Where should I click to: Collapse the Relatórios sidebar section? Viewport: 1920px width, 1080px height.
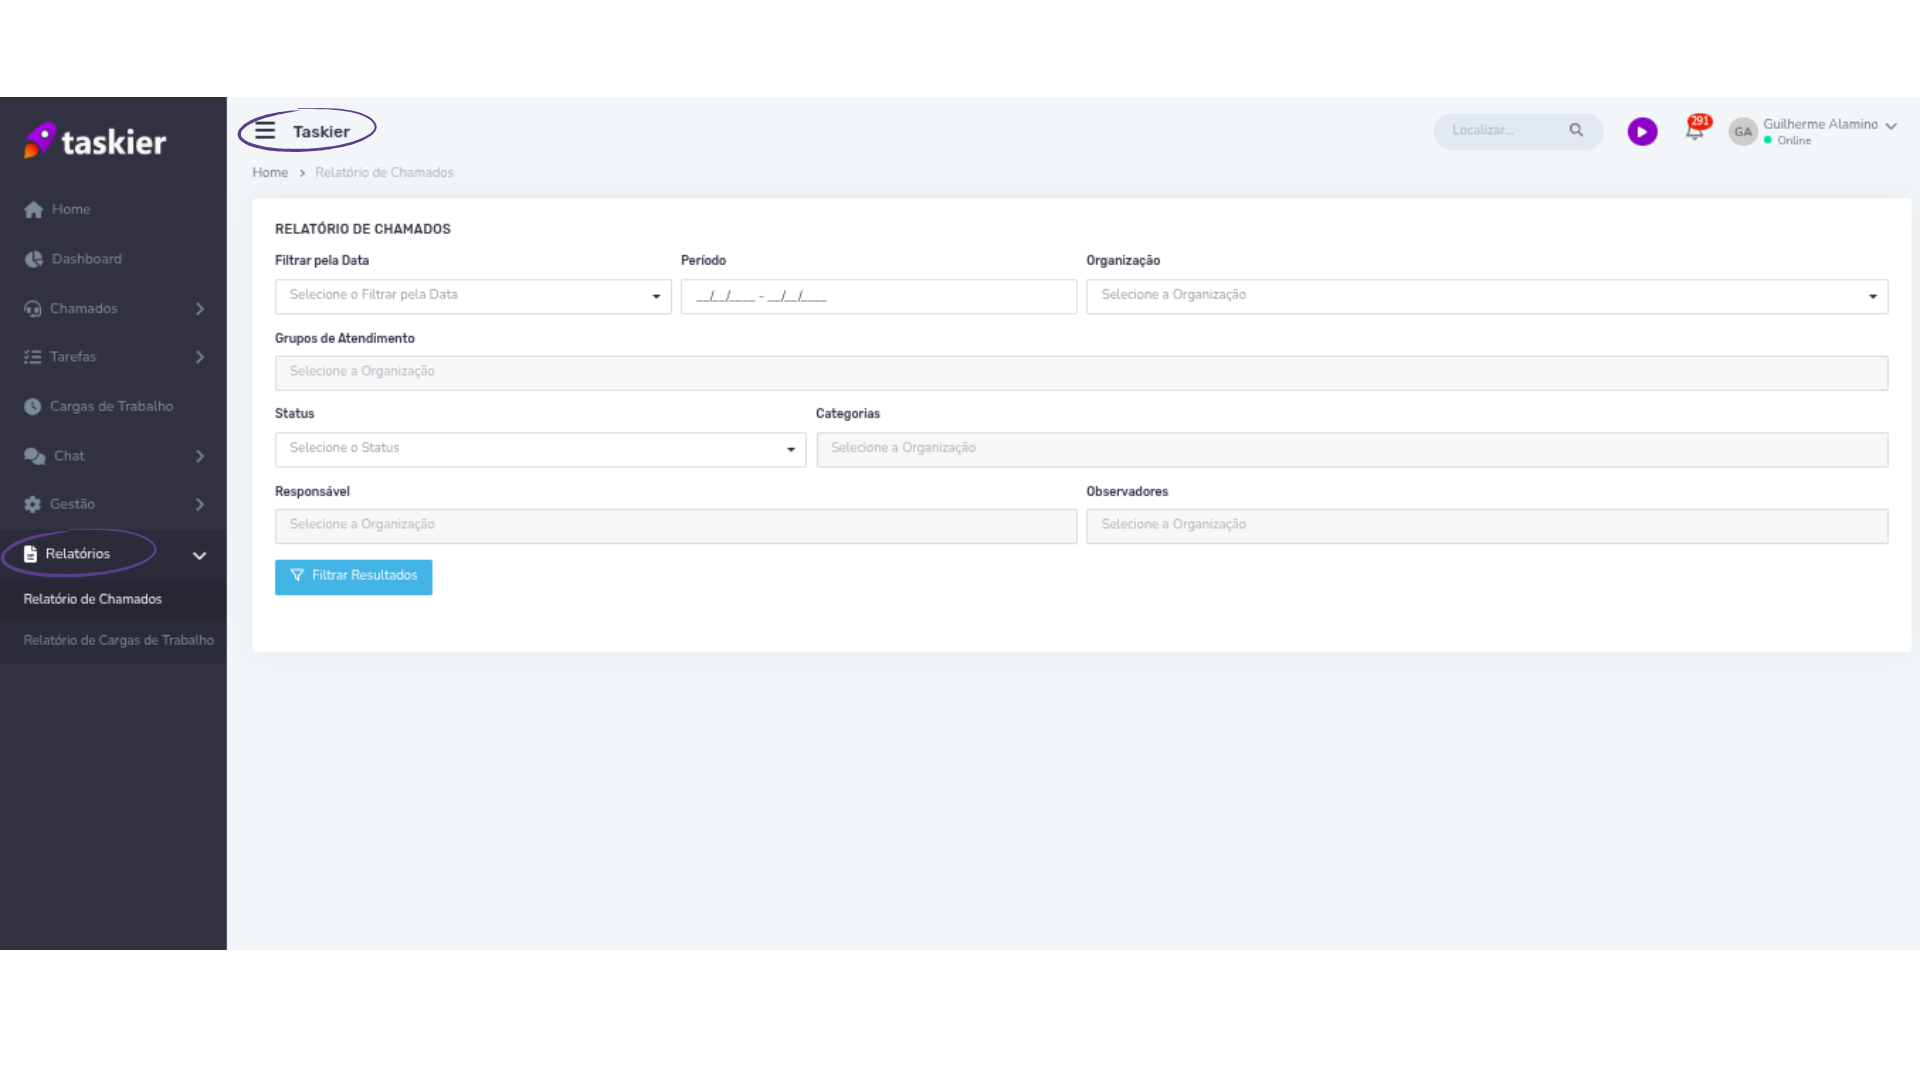point(199,555)
